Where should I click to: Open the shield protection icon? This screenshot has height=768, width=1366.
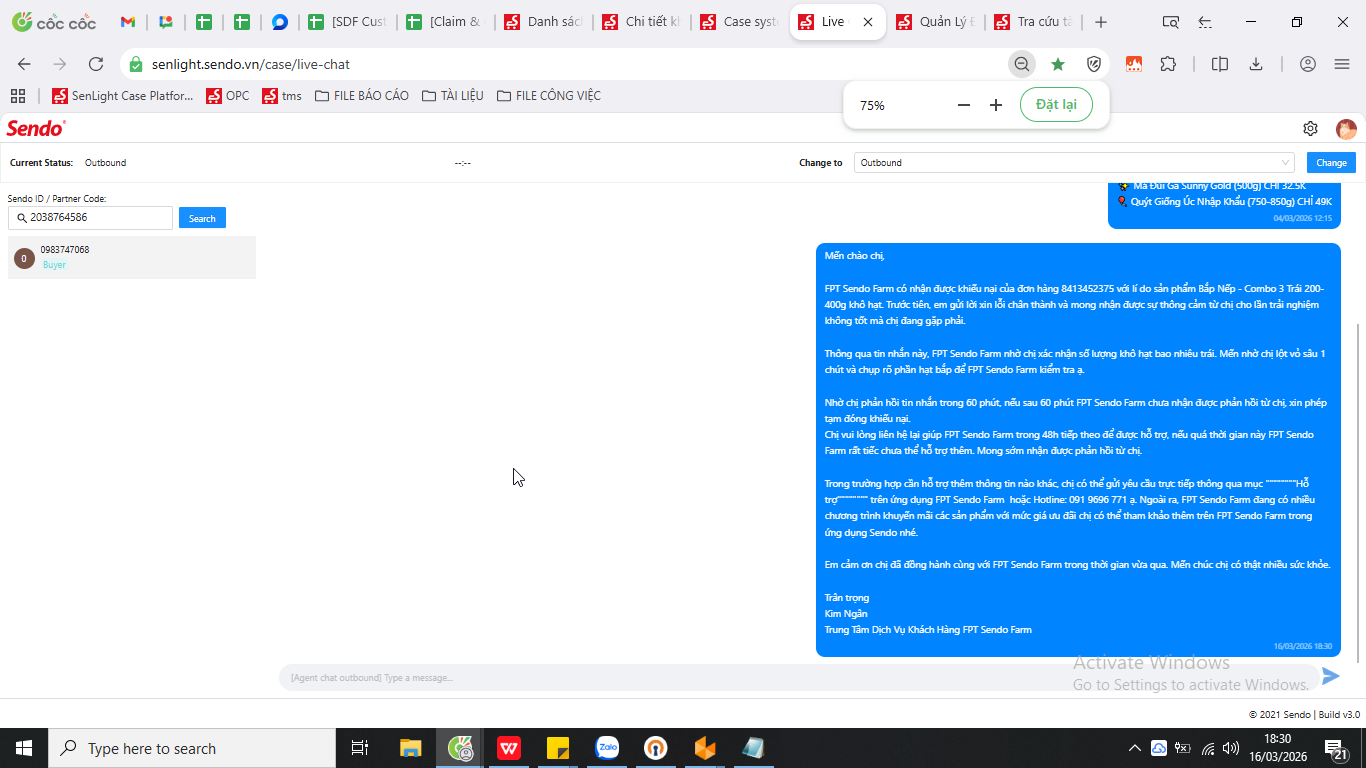click(1094, 64)
